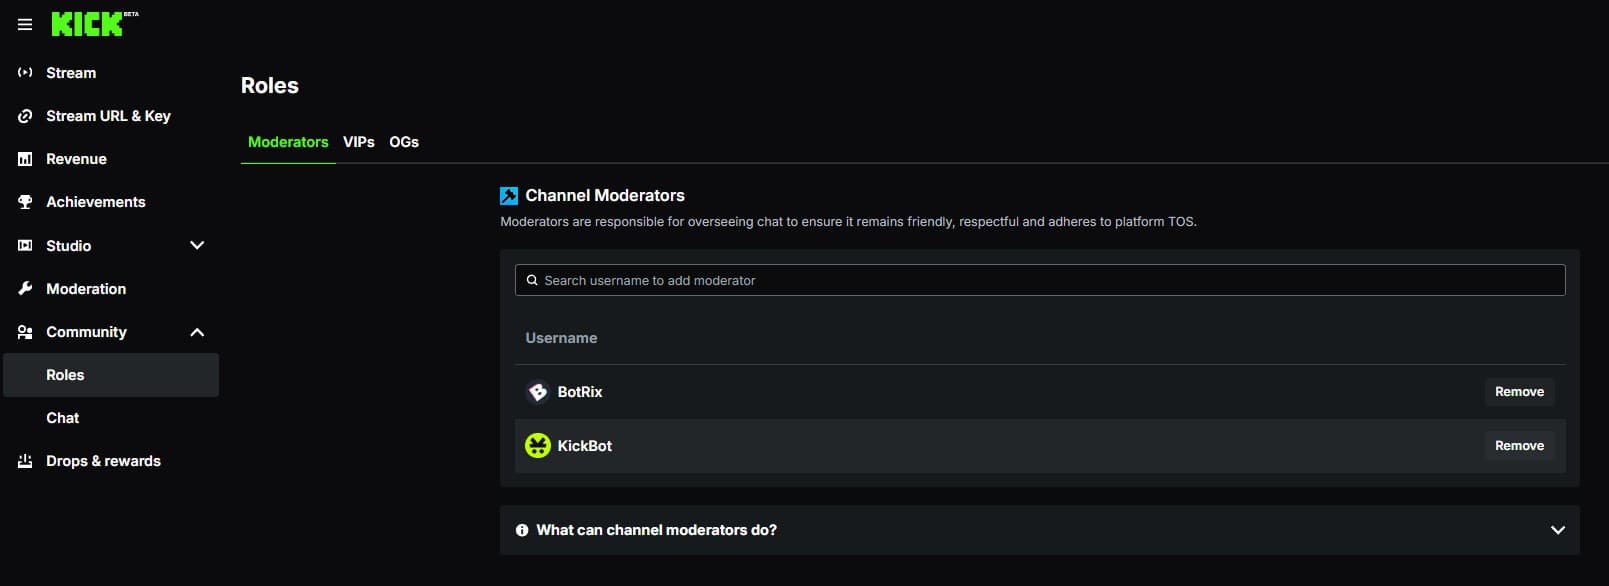Click the Drops & rewards icon
This screenshot has width=1609, height=586.
pos(25,461)
